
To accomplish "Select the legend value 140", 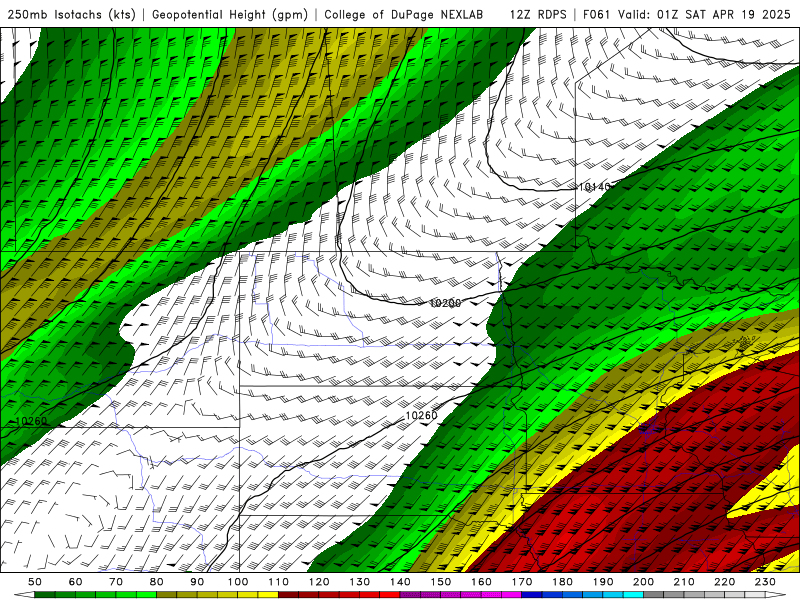I will click(400, 582).
